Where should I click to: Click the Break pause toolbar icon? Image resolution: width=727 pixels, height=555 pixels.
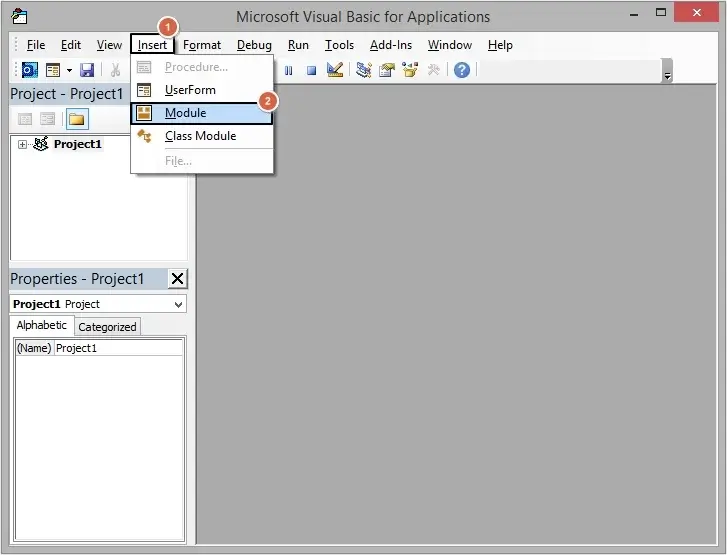tap(288, 70)
